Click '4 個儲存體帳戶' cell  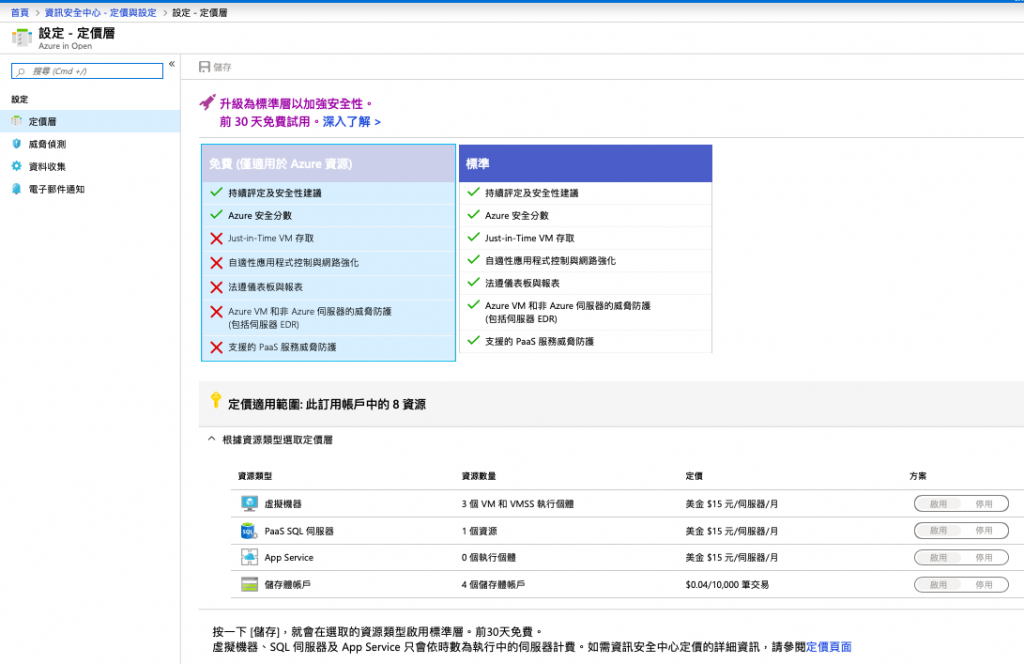493,585
